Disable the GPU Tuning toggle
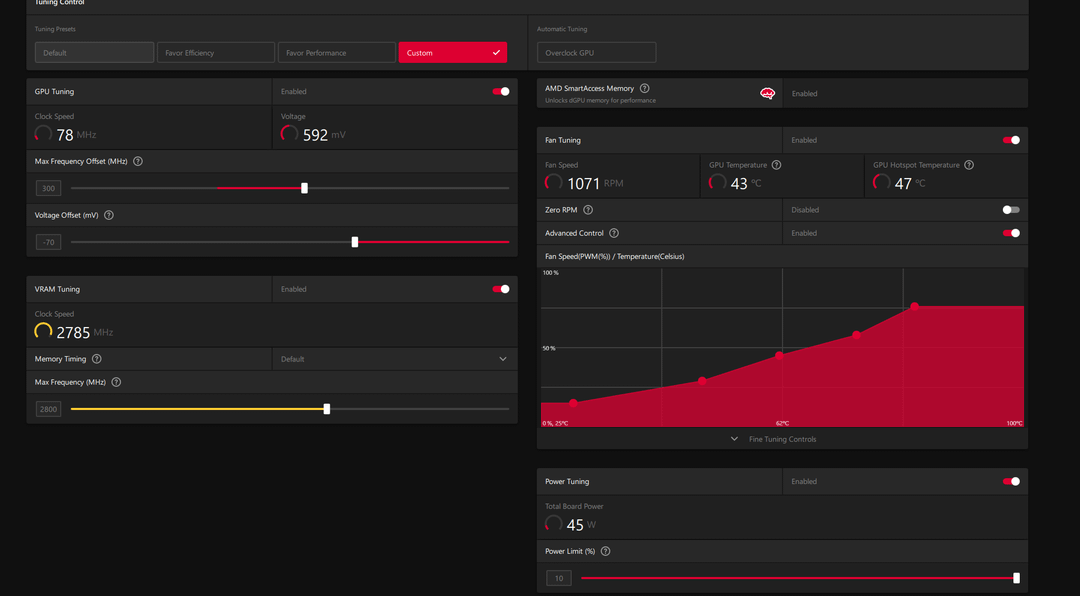 (x=501, y=91)
